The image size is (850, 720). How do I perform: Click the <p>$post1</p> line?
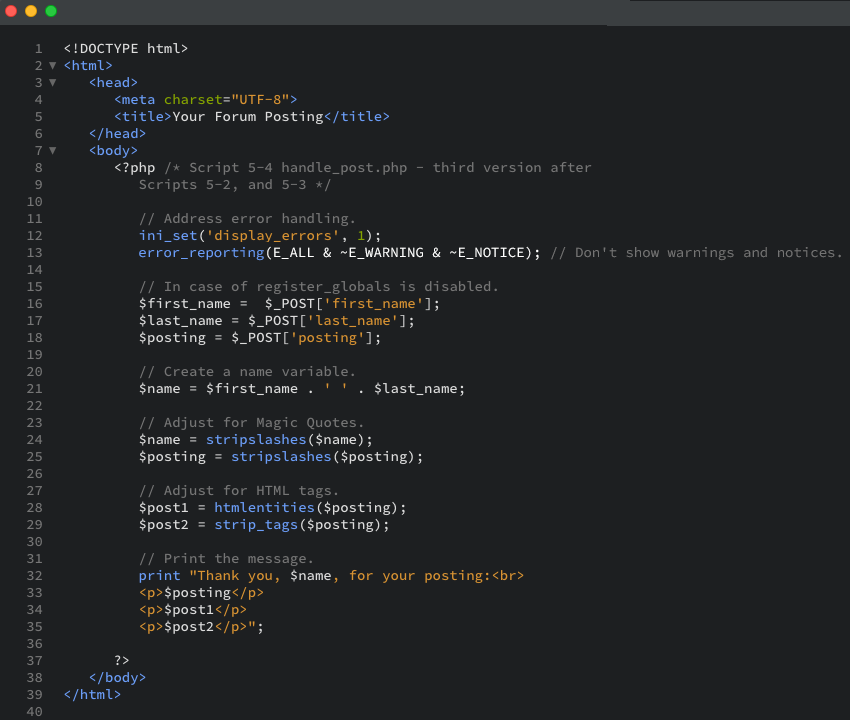coord(193,610)
